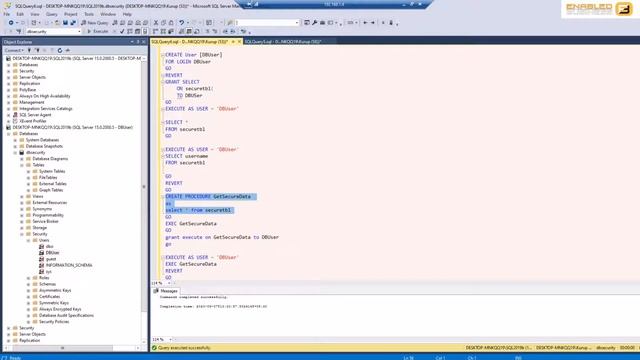Open the Tools menu

tap(89, 14)
